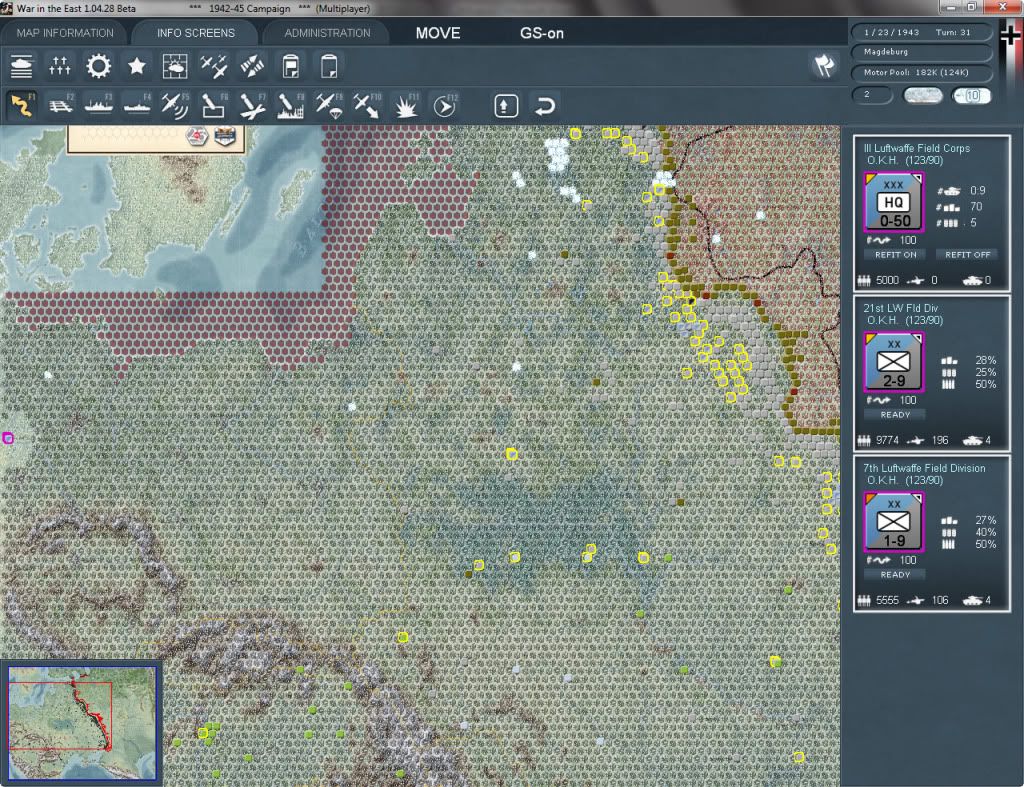Click the undo move arrow icon
This screenshot has width=1024, height=787.
(545, 106)
